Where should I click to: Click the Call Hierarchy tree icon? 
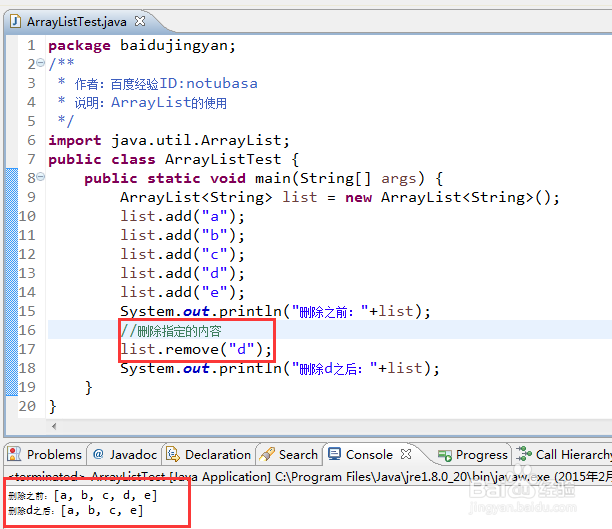(x=524, y=454)
